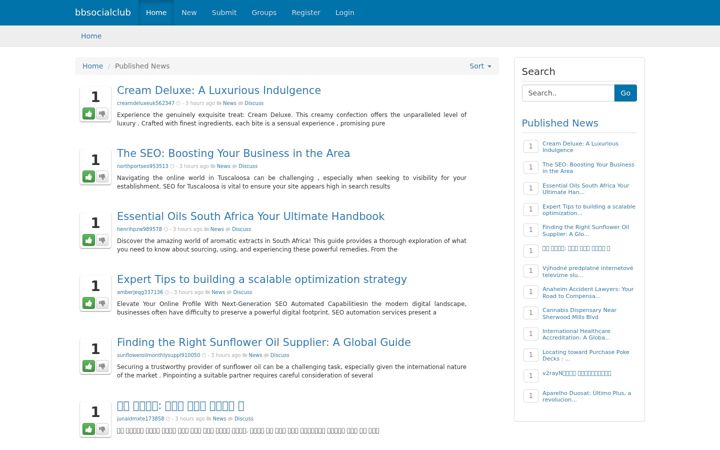Click vote count box beside sidebar Anaheim Accident Lawyers

pyautogui.click(x=530, y=292)
